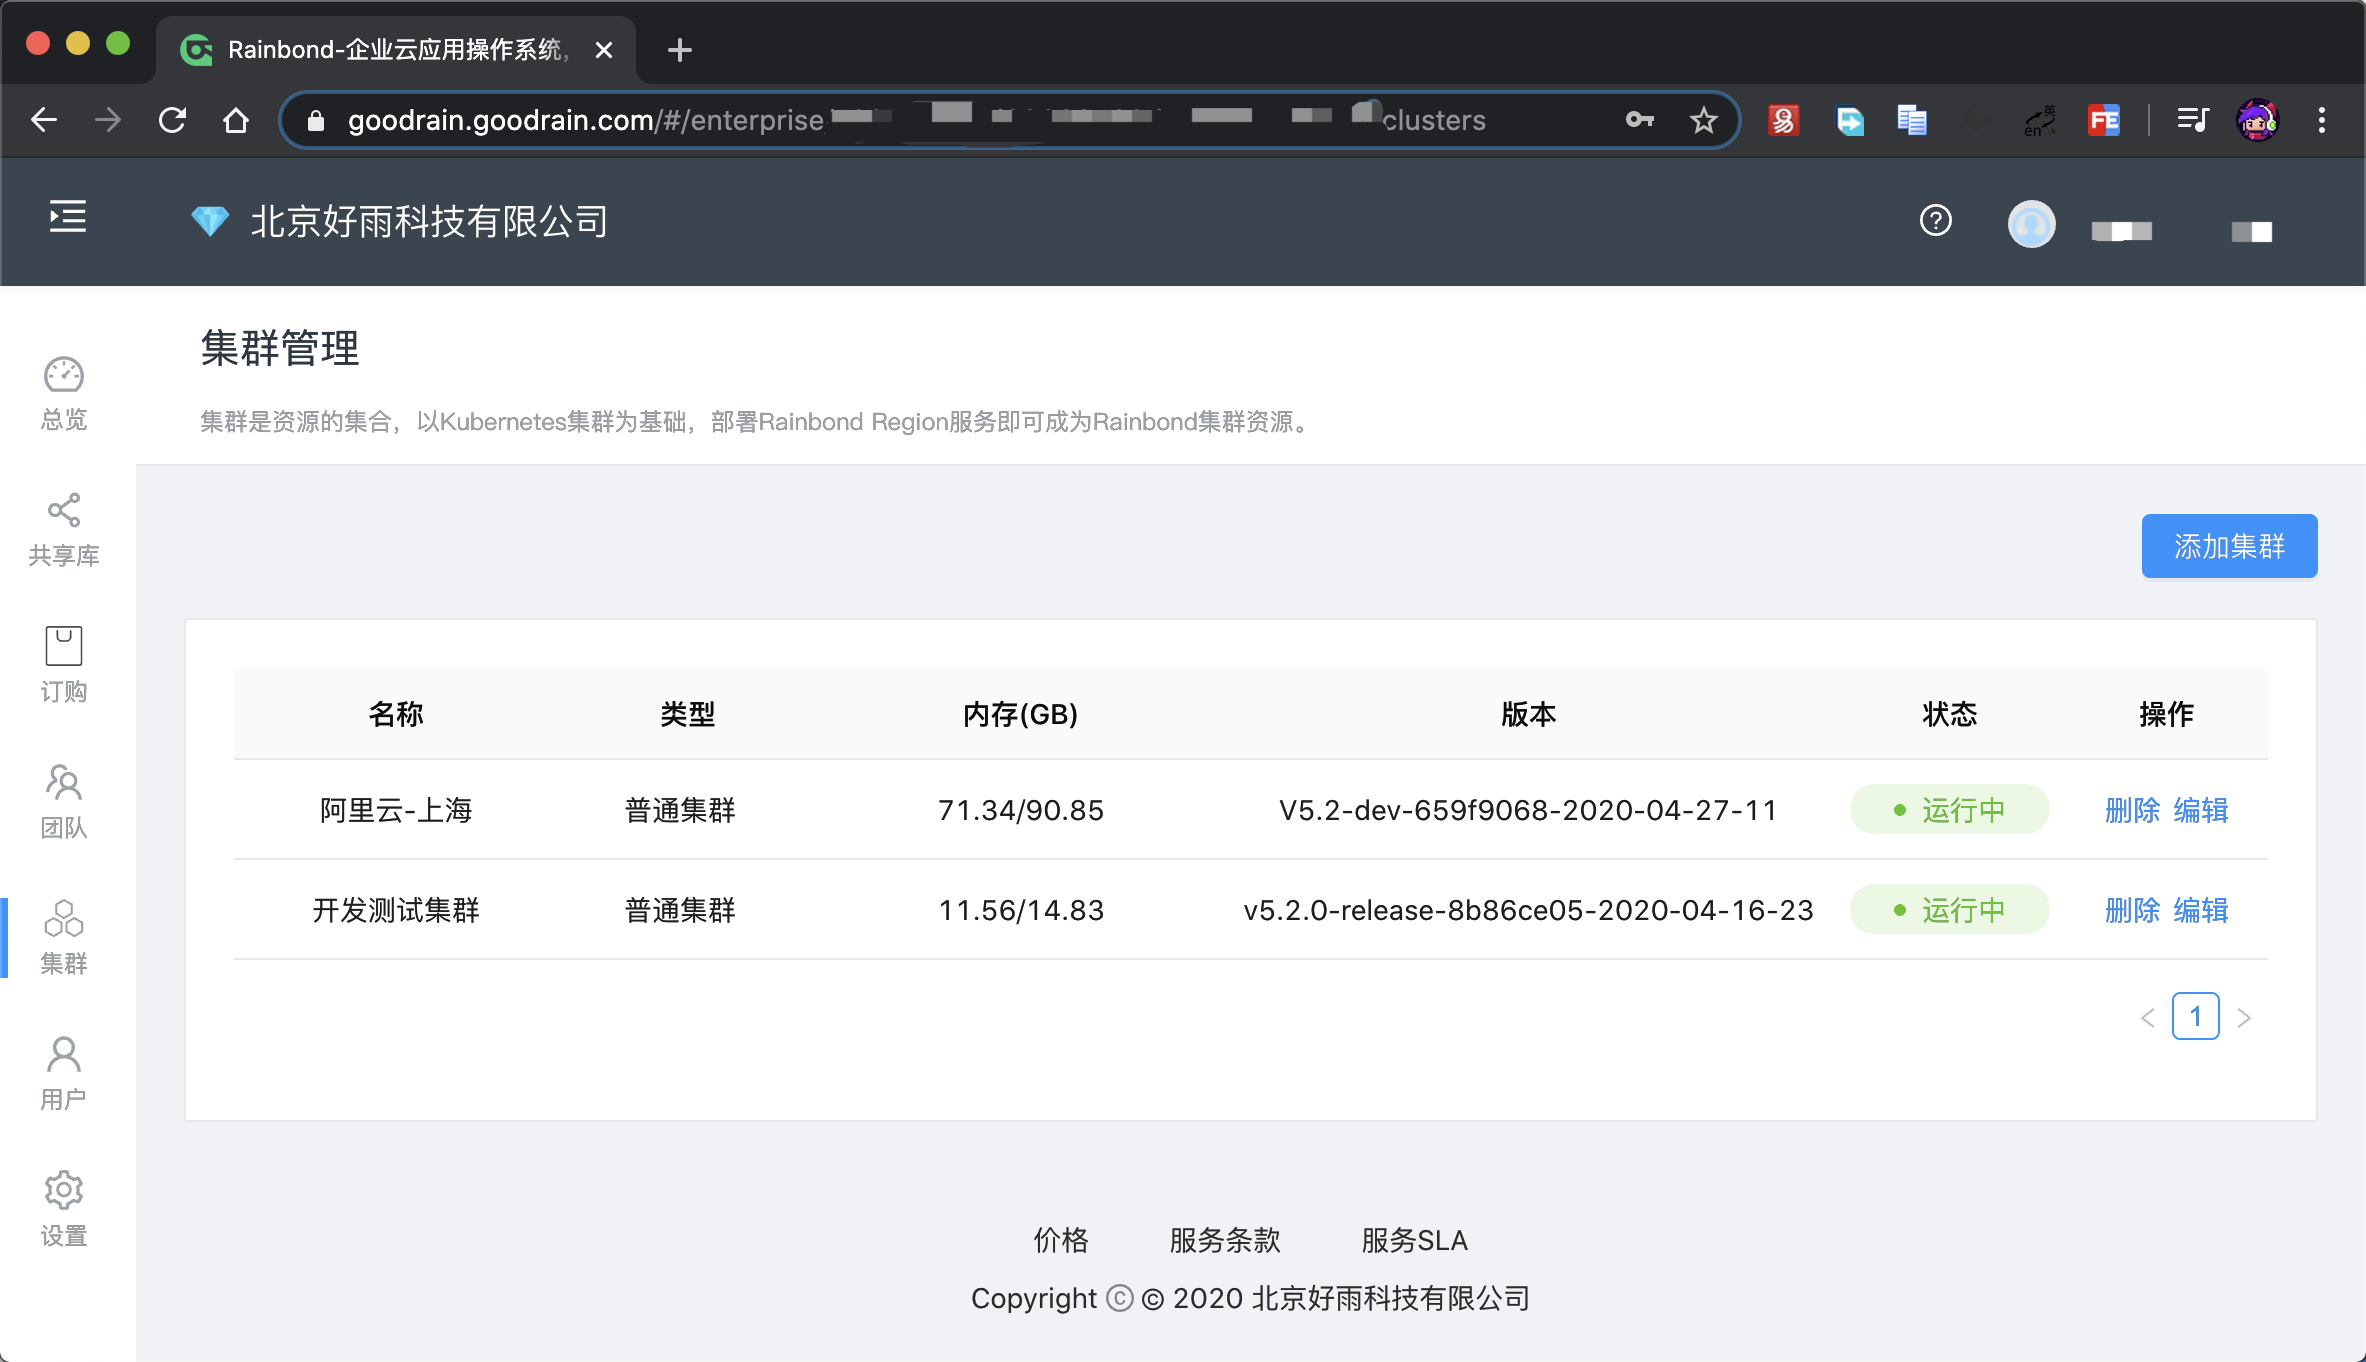Image resolution: width=2366 pixels, height=1362 pixels.
Task: Click 普通集群 type for 开发测试集群
Action: coord(680,910)
